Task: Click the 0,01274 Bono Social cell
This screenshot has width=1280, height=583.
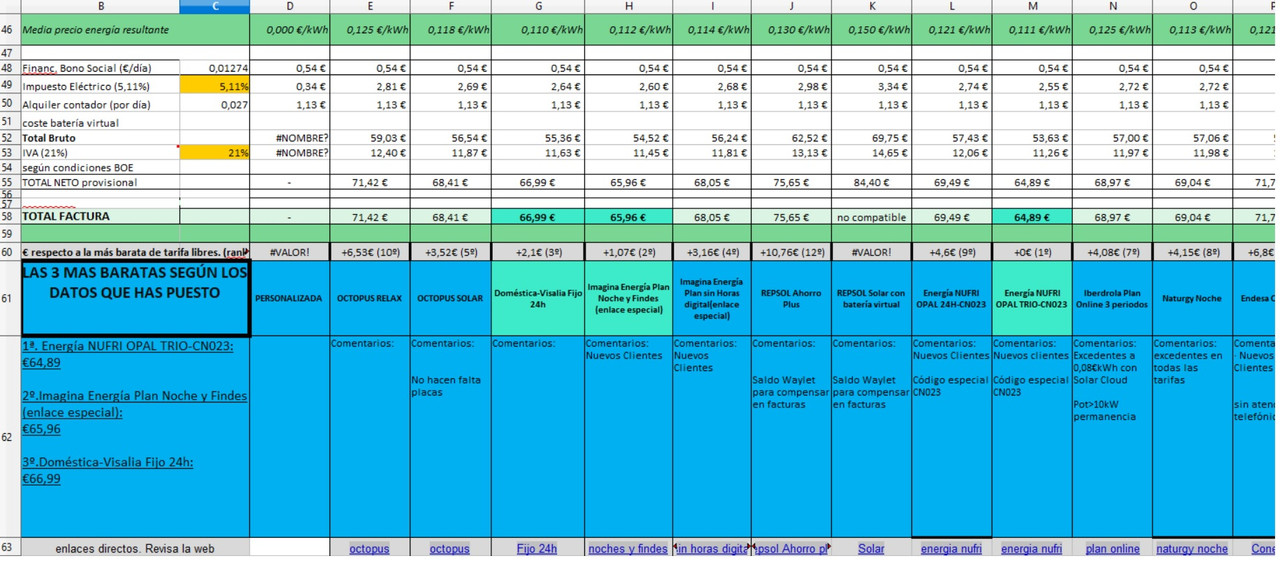Action: tap(215, 68)
